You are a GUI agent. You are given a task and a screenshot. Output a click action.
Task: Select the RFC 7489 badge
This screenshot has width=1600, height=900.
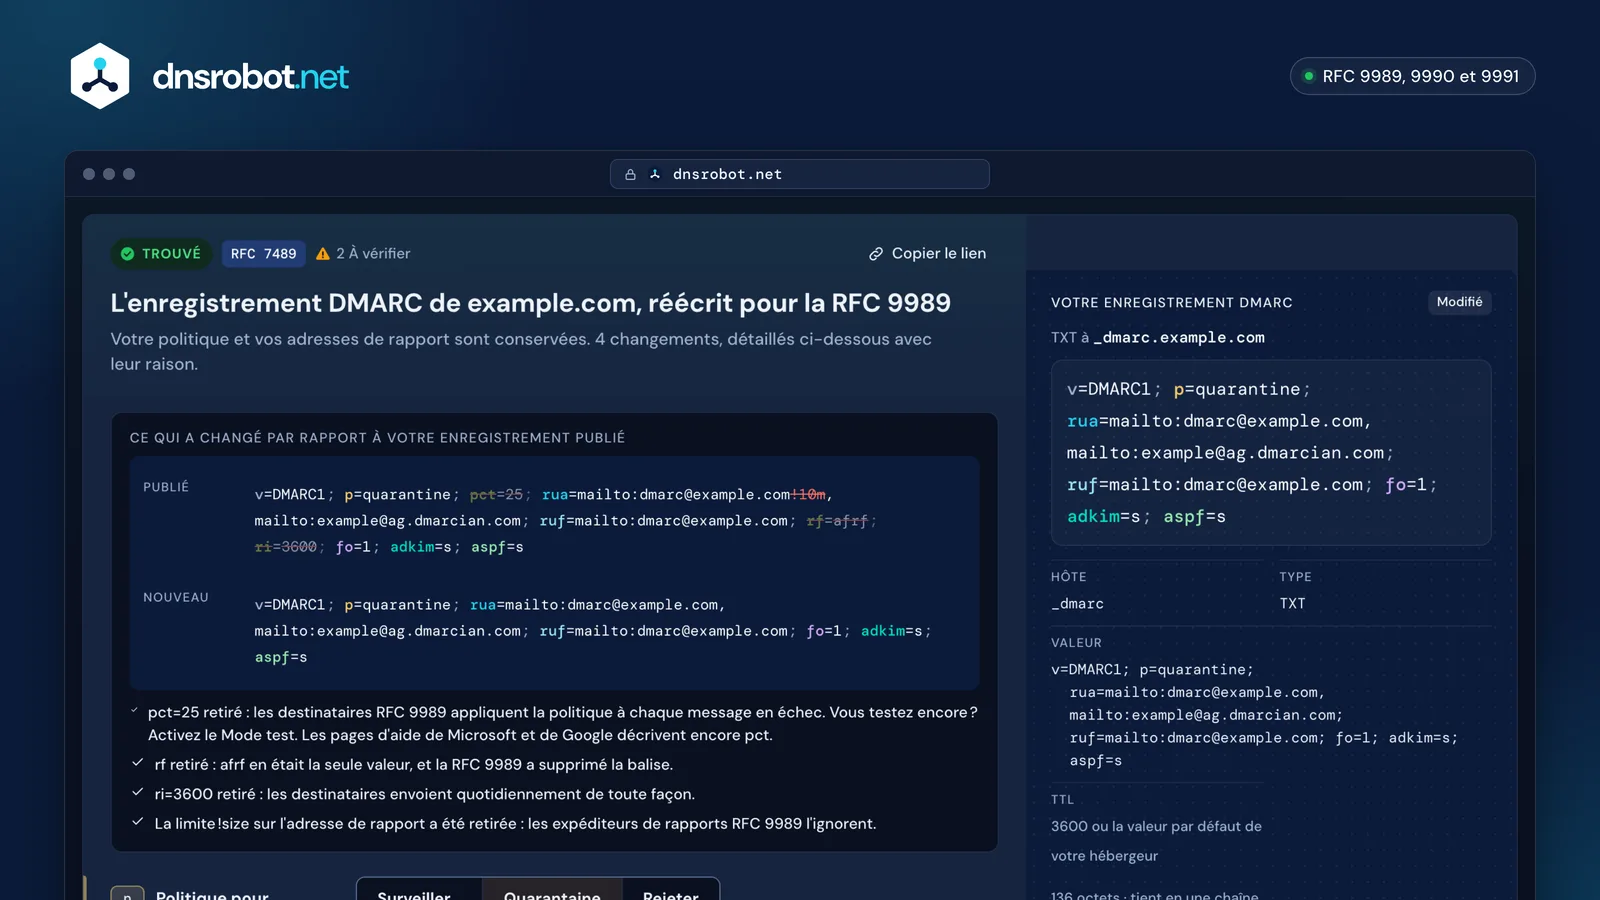click(263, 254)
